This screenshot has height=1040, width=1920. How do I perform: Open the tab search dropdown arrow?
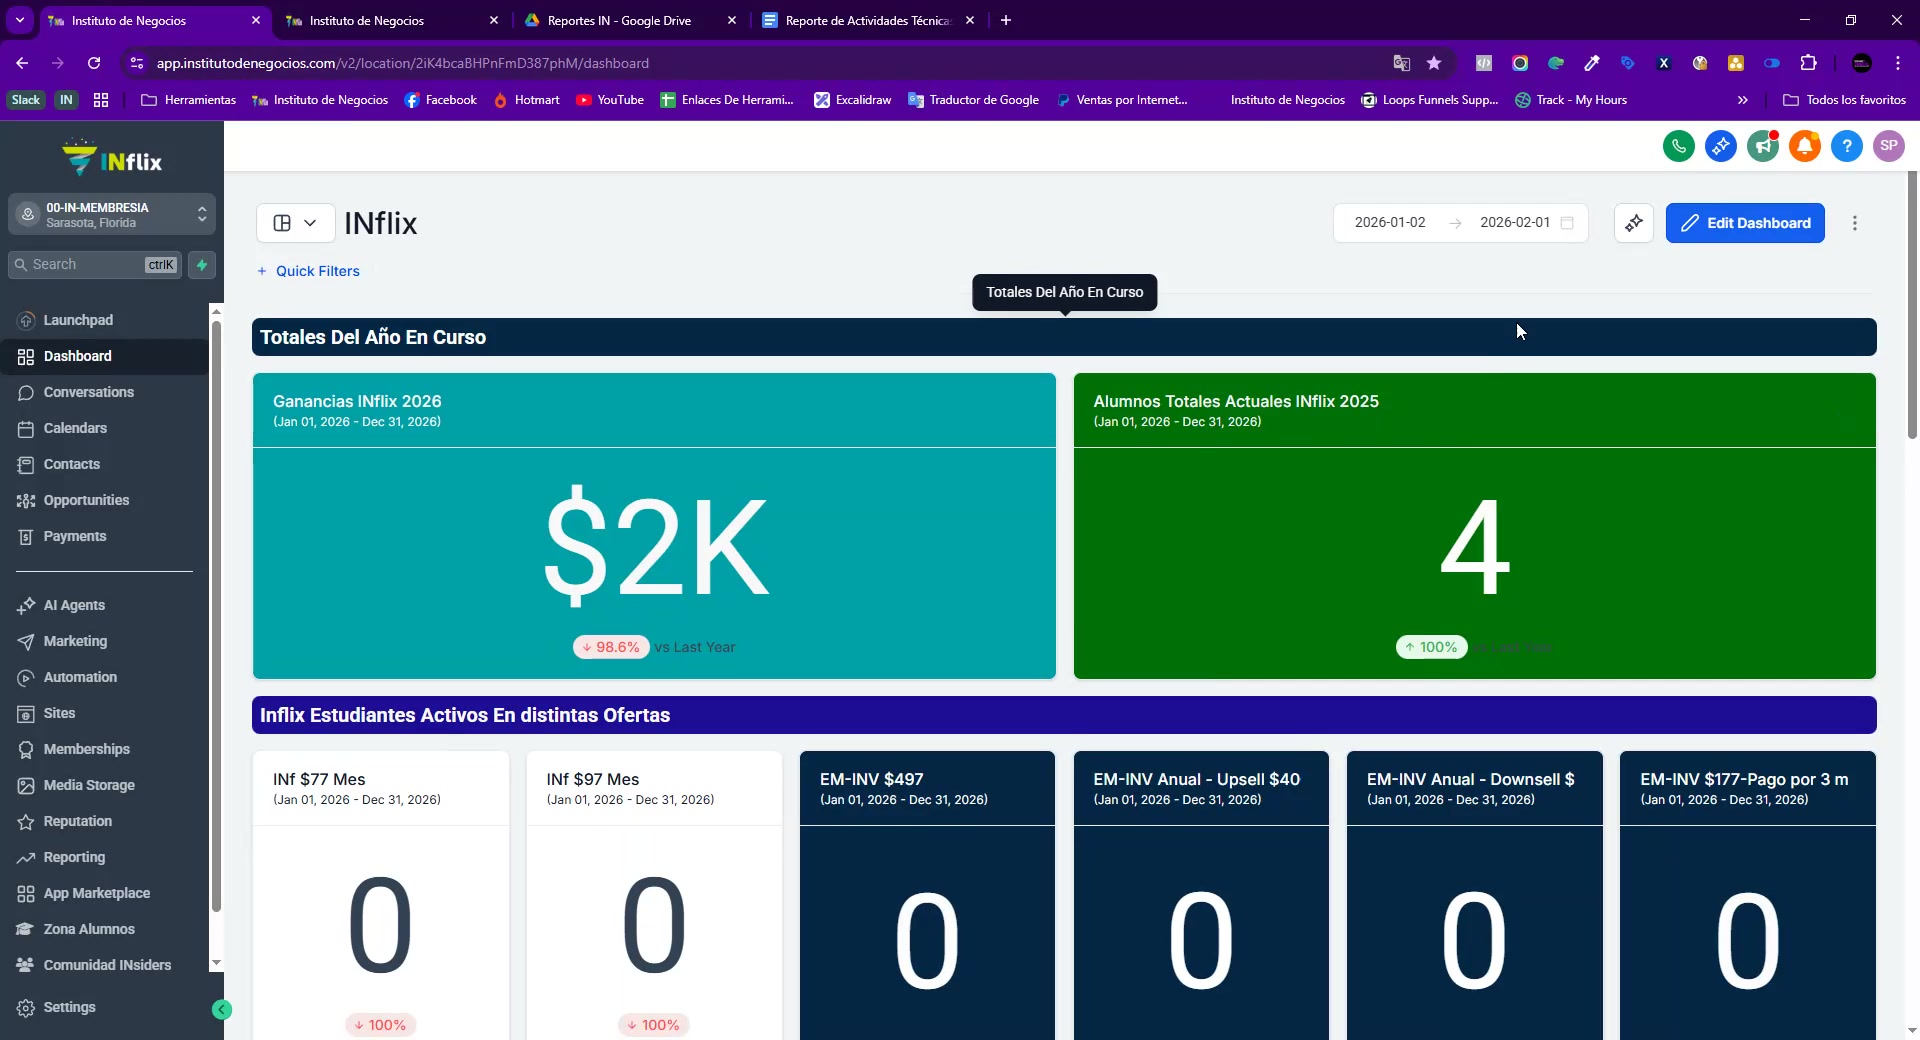pyautogui.click(x=20, y=20)
